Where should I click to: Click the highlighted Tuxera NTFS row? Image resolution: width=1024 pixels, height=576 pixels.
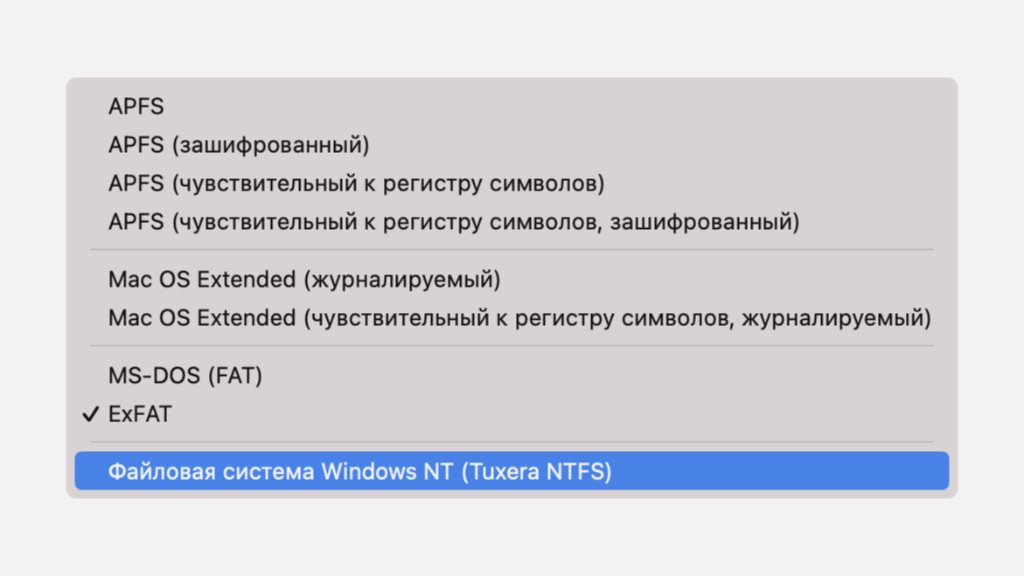[x=511, y=471]
